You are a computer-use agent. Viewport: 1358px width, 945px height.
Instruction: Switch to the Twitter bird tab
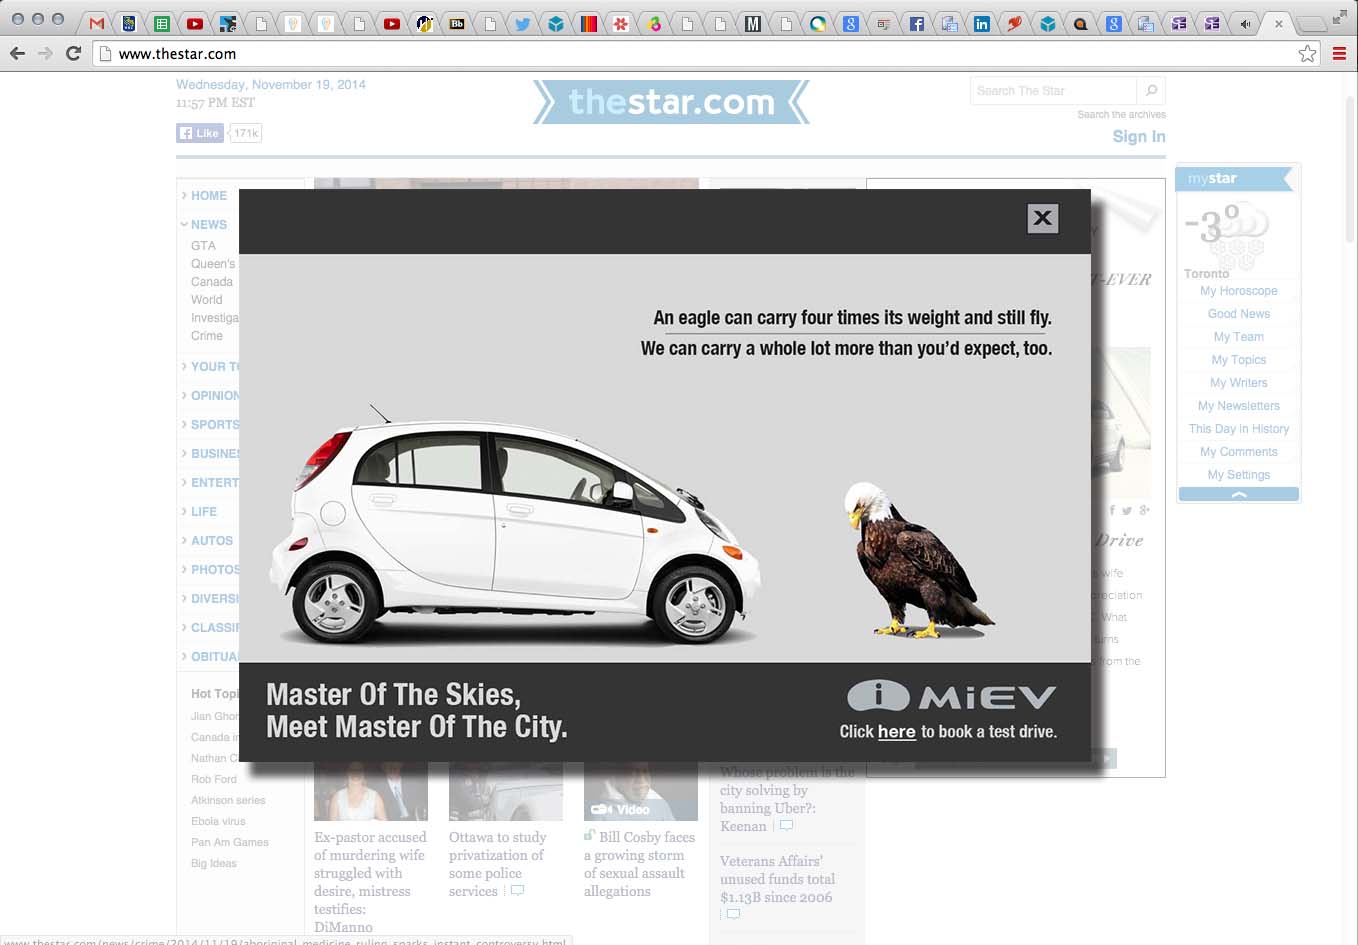522,23
